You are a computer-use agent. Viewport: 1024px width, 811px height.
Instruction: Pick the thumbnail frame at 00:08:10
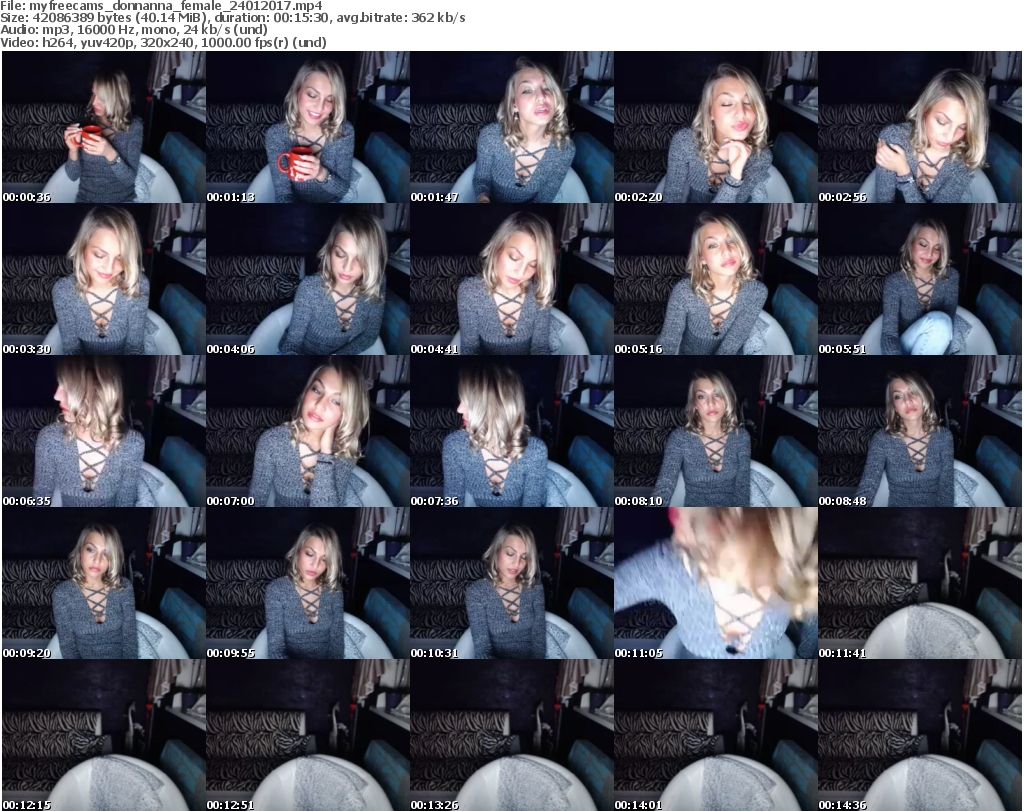716,431
